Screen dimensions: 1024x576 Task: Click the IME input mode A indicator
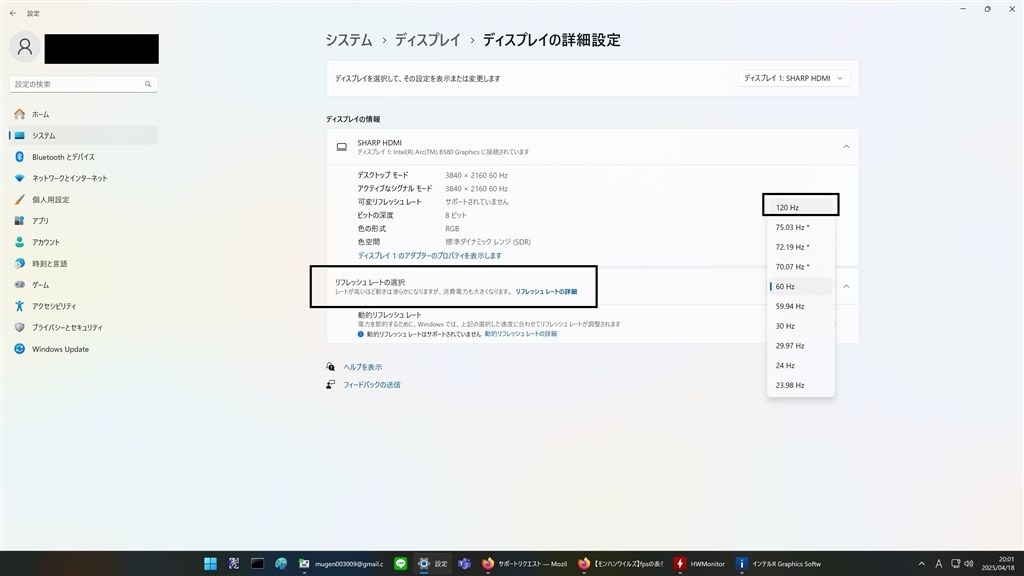click(x=938, y=564)
